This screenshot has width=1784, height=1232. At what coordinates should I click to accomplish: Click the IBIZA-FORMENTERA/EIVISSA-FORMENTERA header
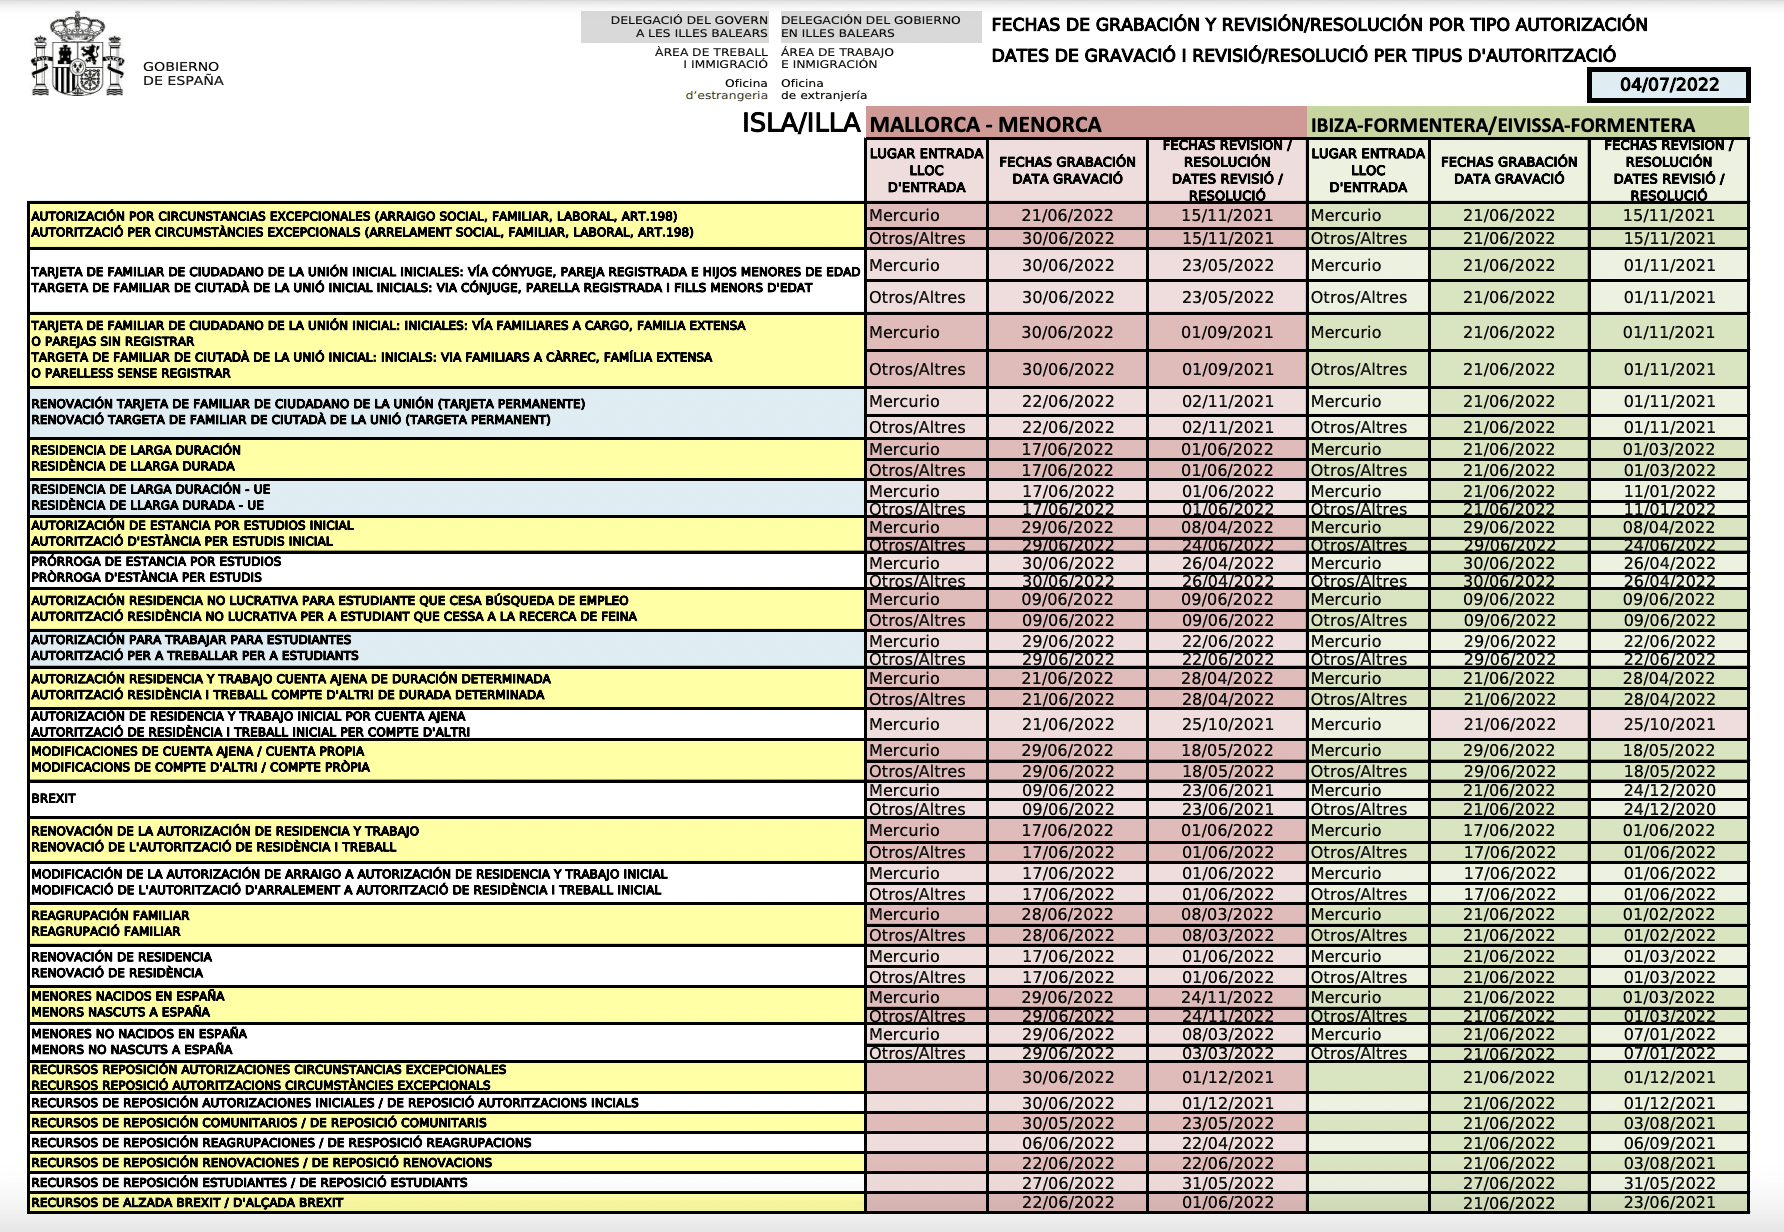[1528, 123]
